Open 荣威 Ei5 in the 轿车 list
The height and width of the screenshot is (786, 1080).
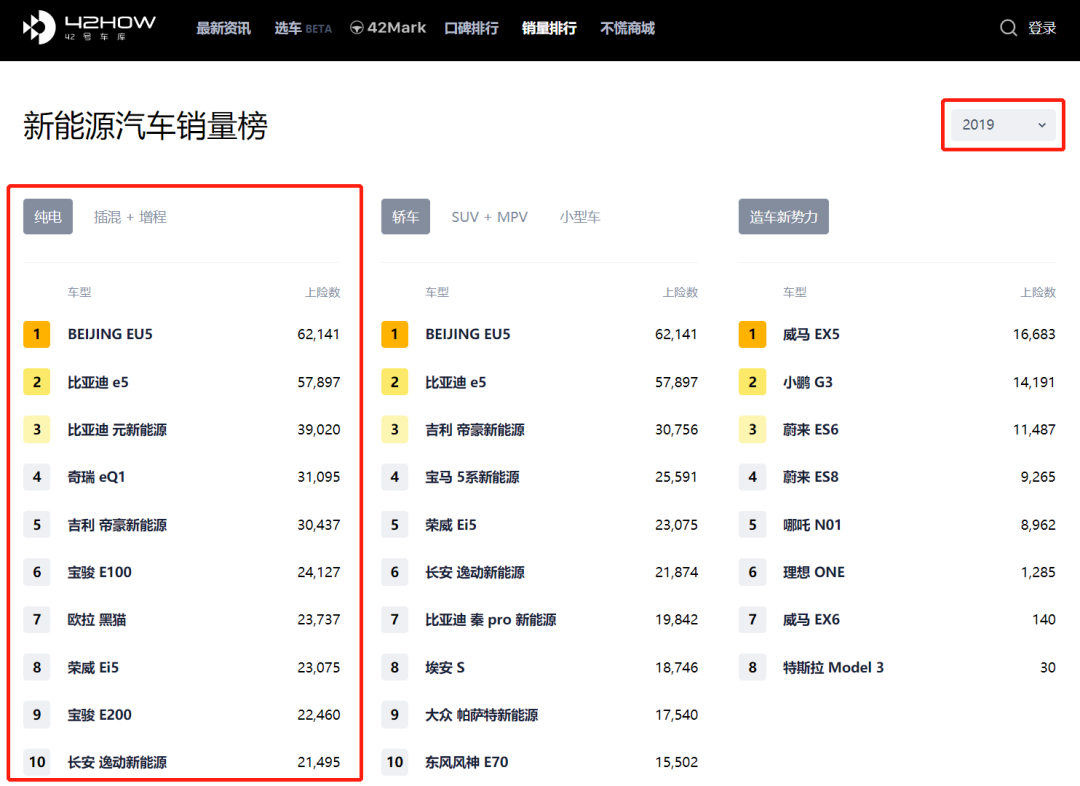click(450, 525)
